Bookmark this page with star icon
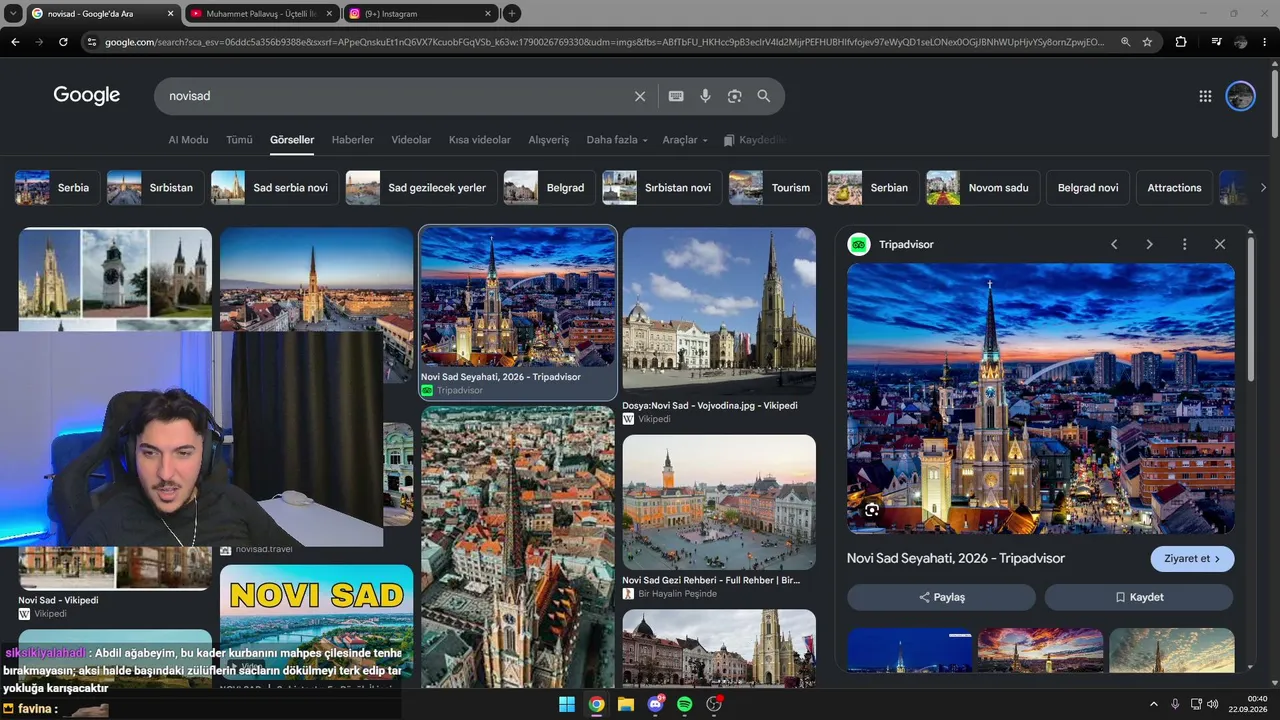 coord(1147,42)
